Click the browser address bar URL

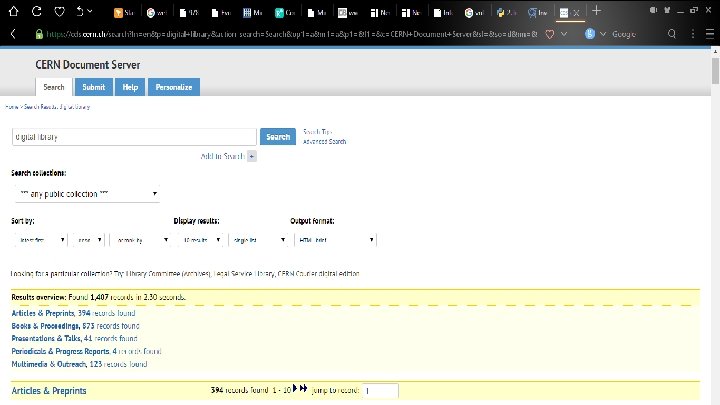pyautogui.click(x=292, y=34)
